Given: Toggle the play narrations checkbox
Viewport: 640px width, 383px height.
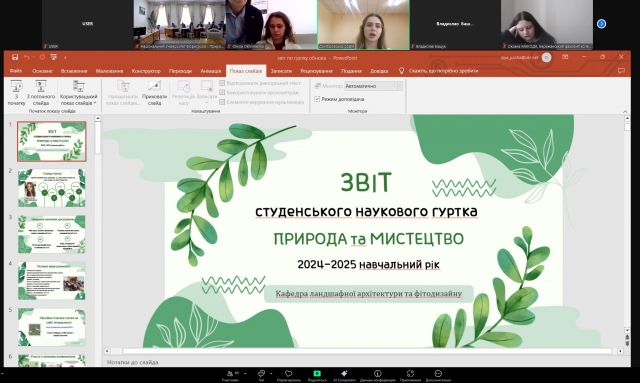Looking at the screenshot, I should (222, 83).
